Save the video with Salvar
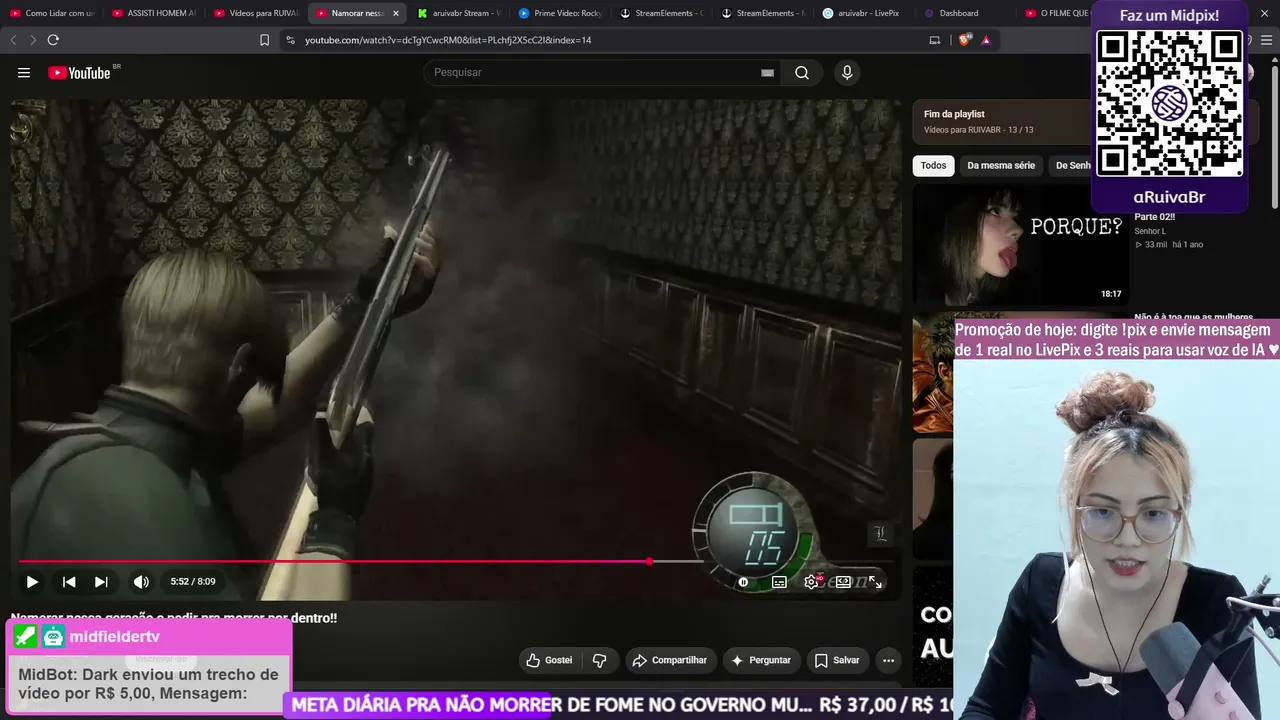 pos(837,660)
